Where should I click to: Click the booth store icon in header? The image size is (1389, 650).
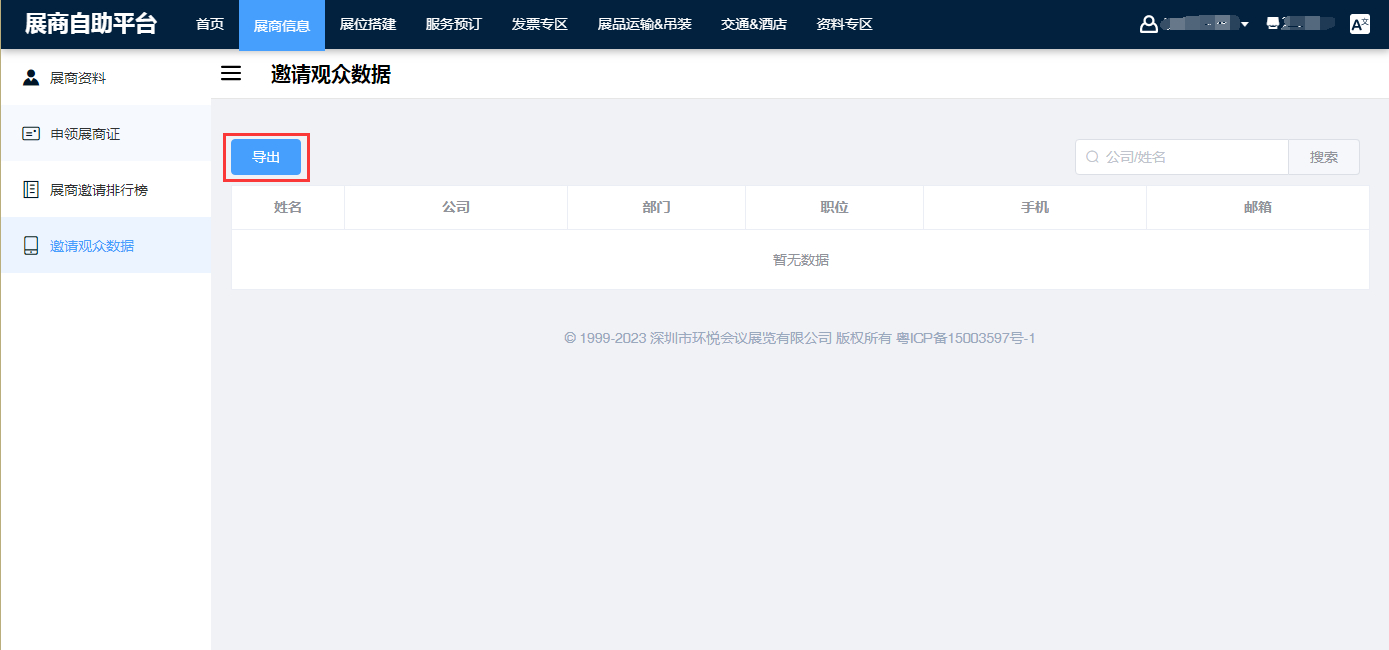pos(1273,24)
